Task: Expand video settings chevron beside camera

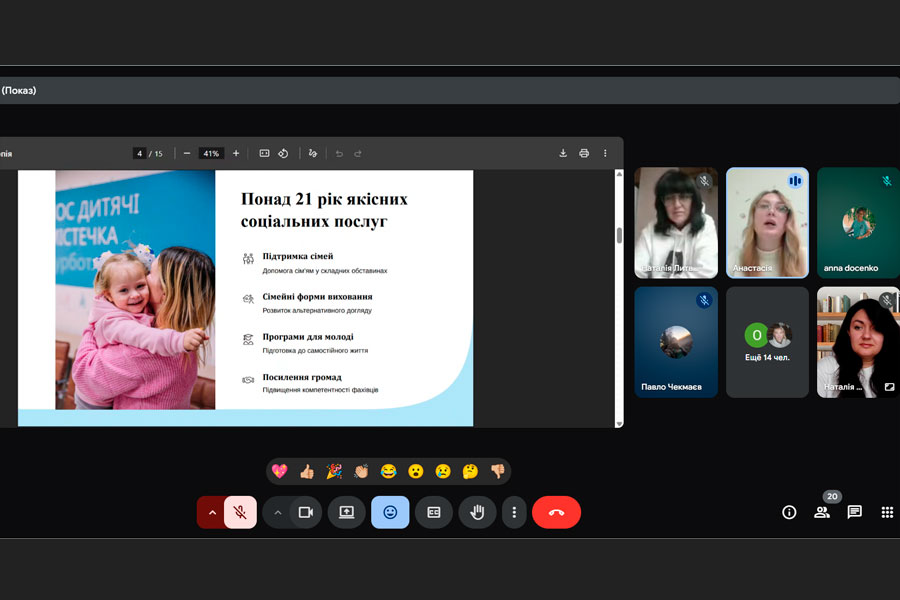Action: (x=278, y=512)
